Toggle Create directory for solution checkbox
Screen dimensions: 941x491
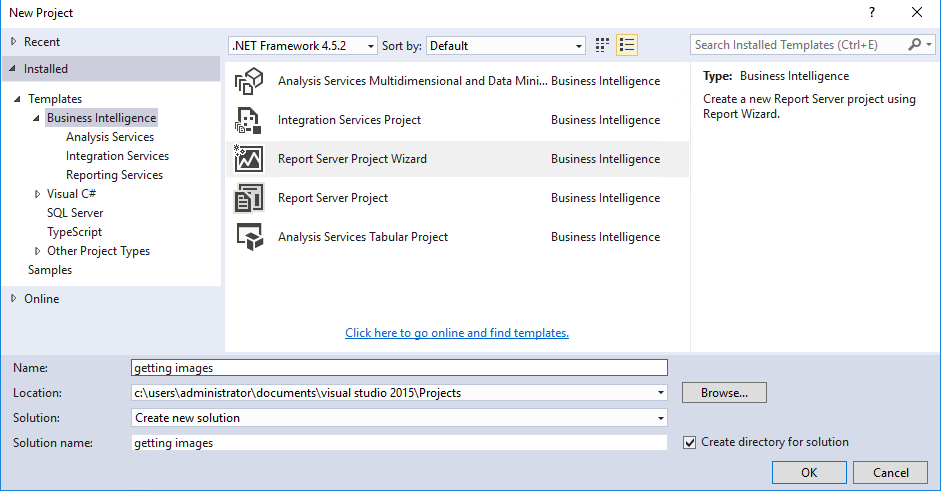point(690,442)
